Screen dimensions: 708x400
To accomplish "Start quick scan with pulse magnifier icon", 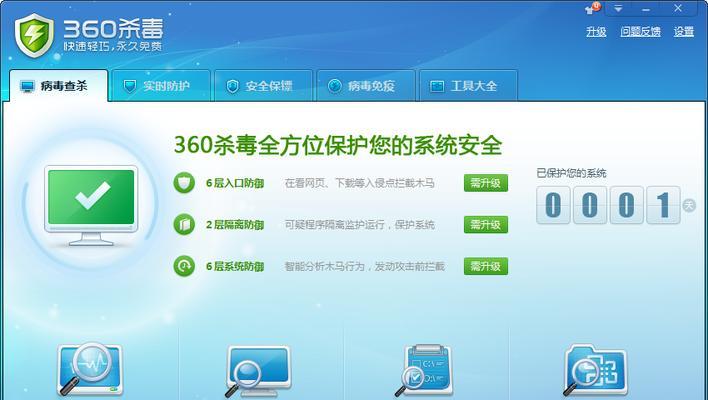I will point(89,369).
